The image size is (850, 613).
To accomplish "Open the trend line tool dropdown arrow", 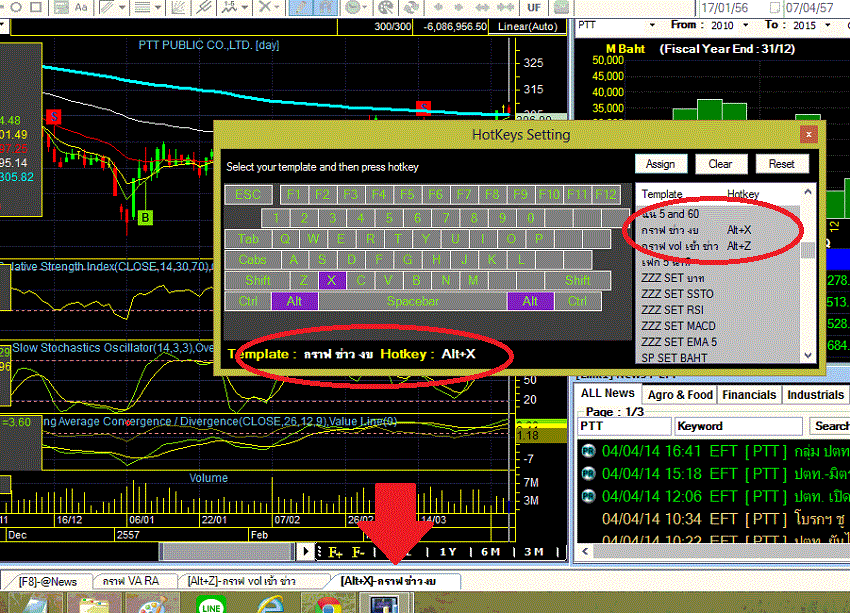I will tap(122, 7).
